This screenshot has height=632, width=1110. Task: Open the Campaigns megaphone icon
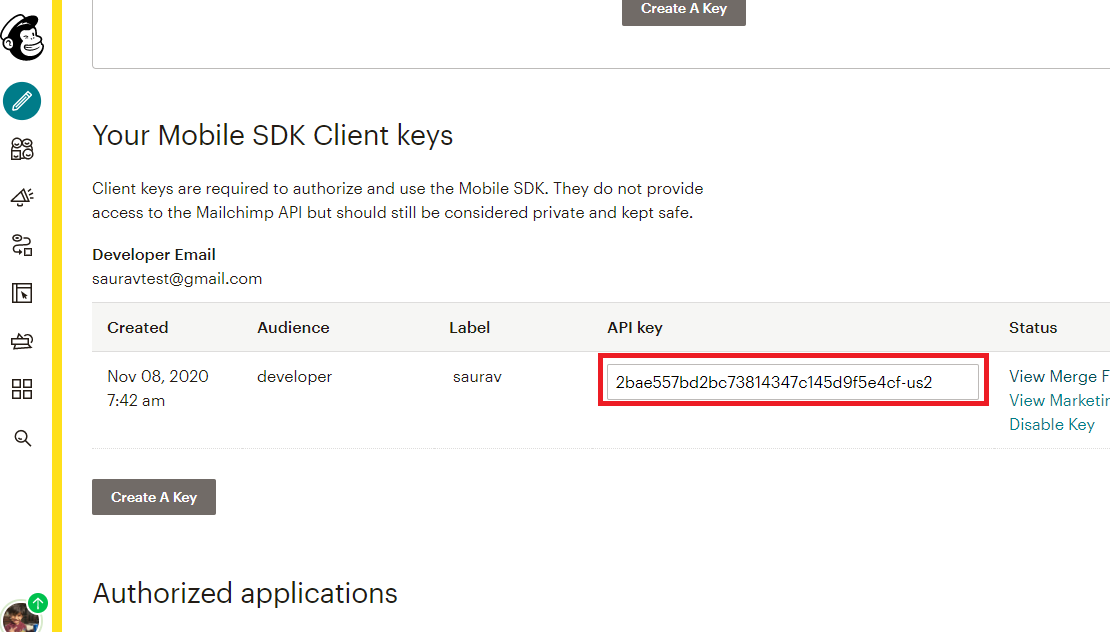click(22, 197)
